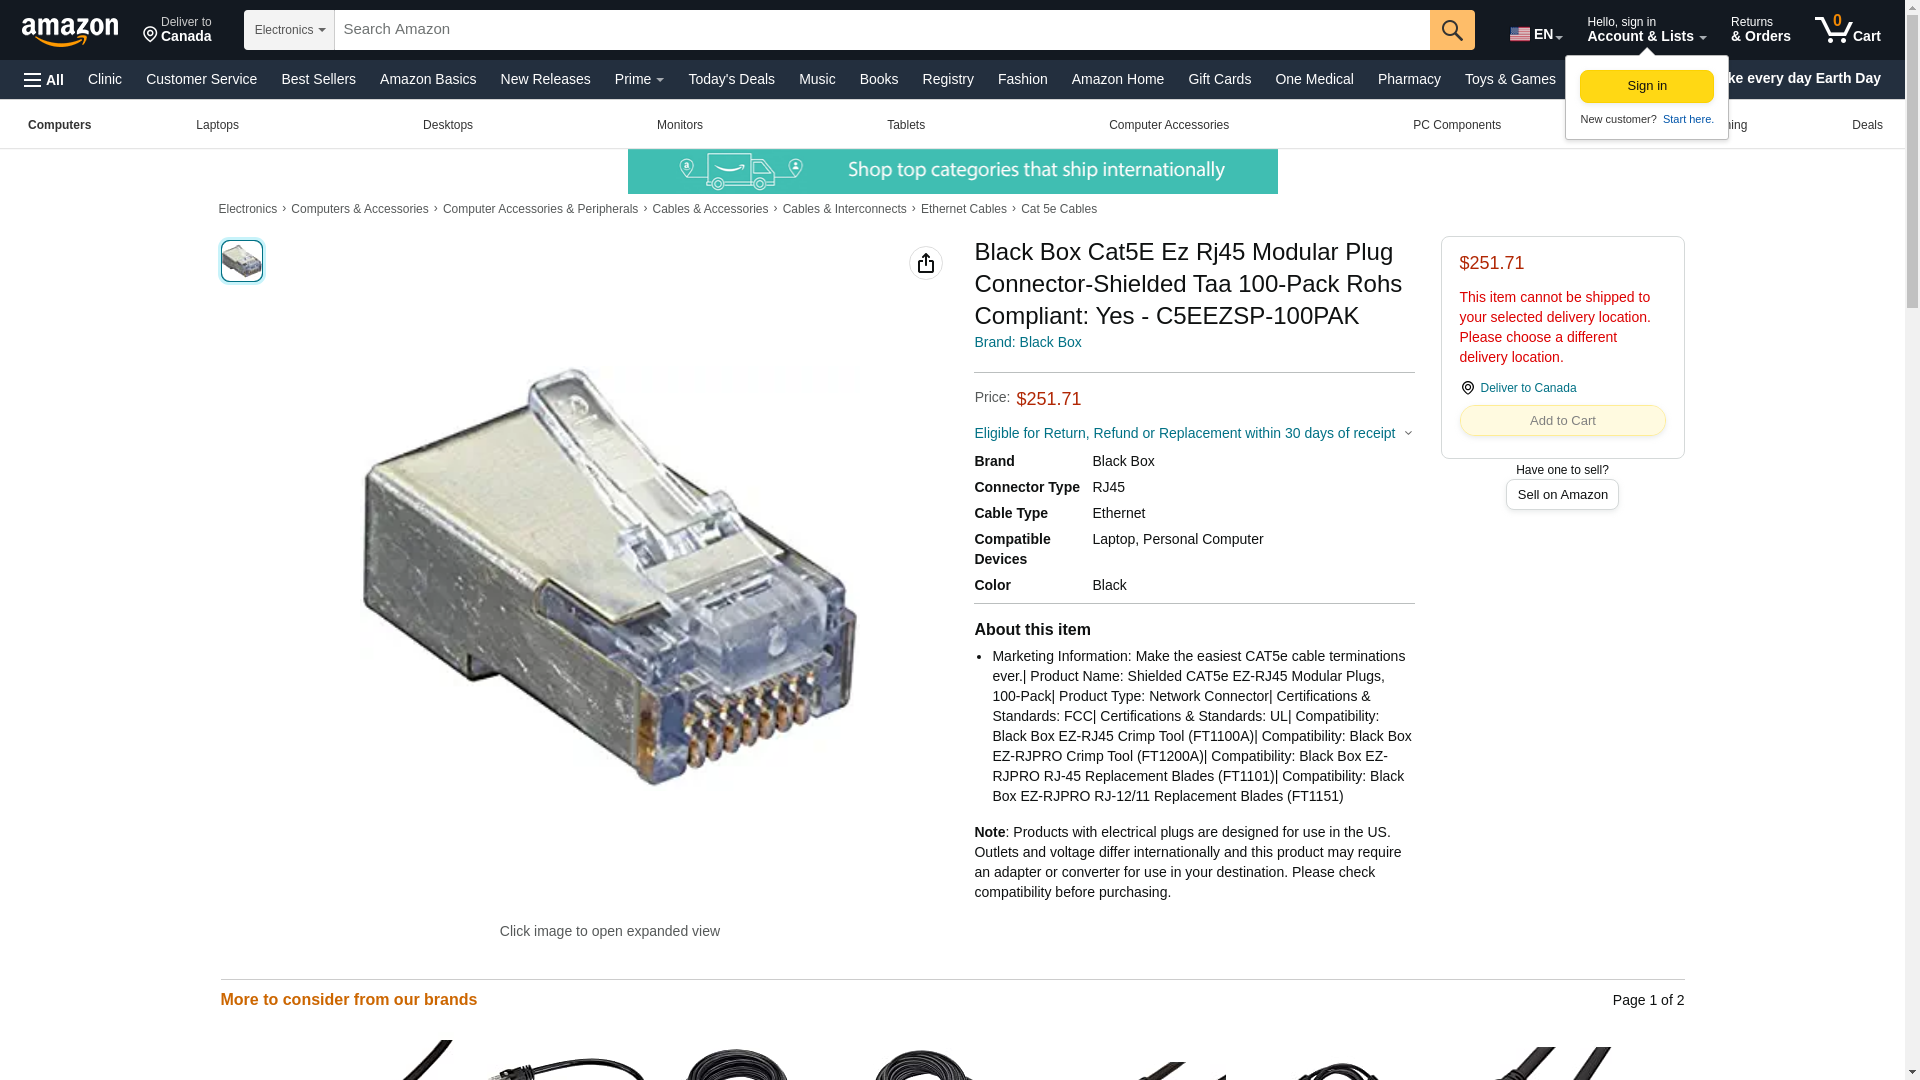
Task: Click the yellow Sign in button
Action: (1647, 86)
